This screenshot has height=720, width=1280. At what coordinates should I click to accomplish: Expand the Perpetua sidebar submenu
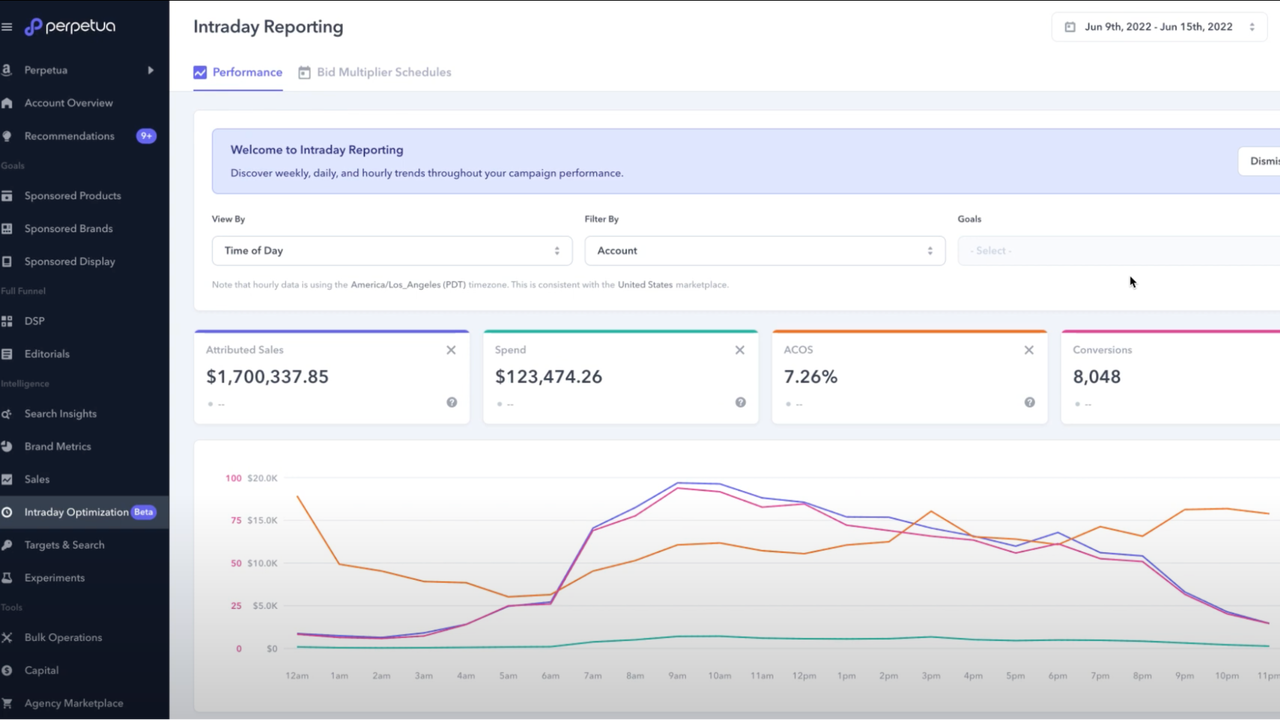[150, 70]
